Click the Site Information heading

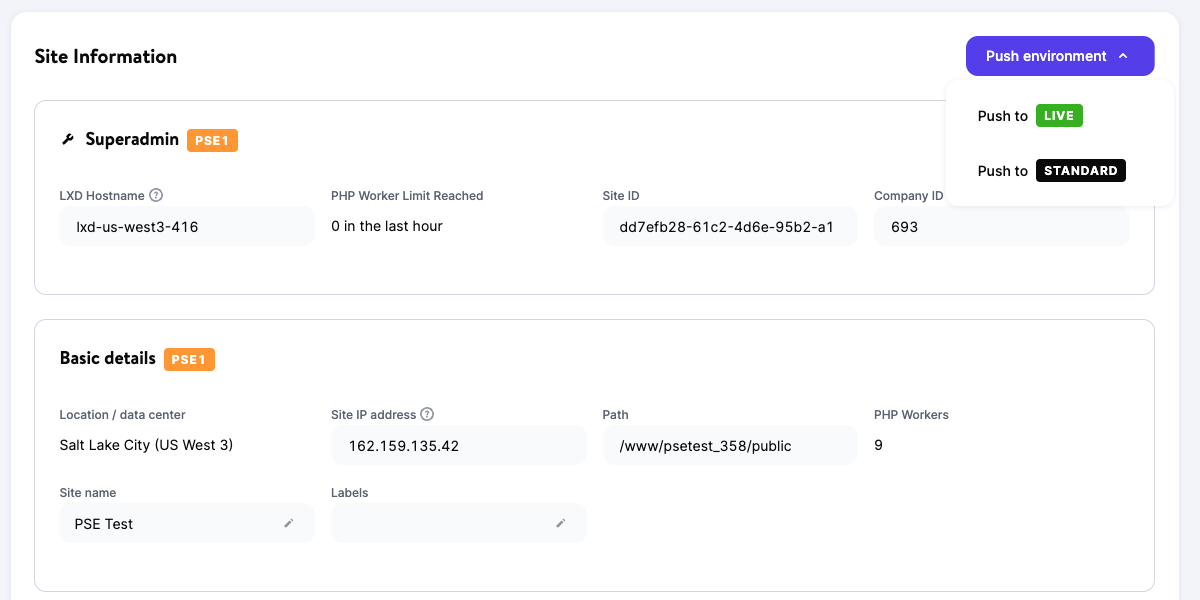(x=105, y=57)
